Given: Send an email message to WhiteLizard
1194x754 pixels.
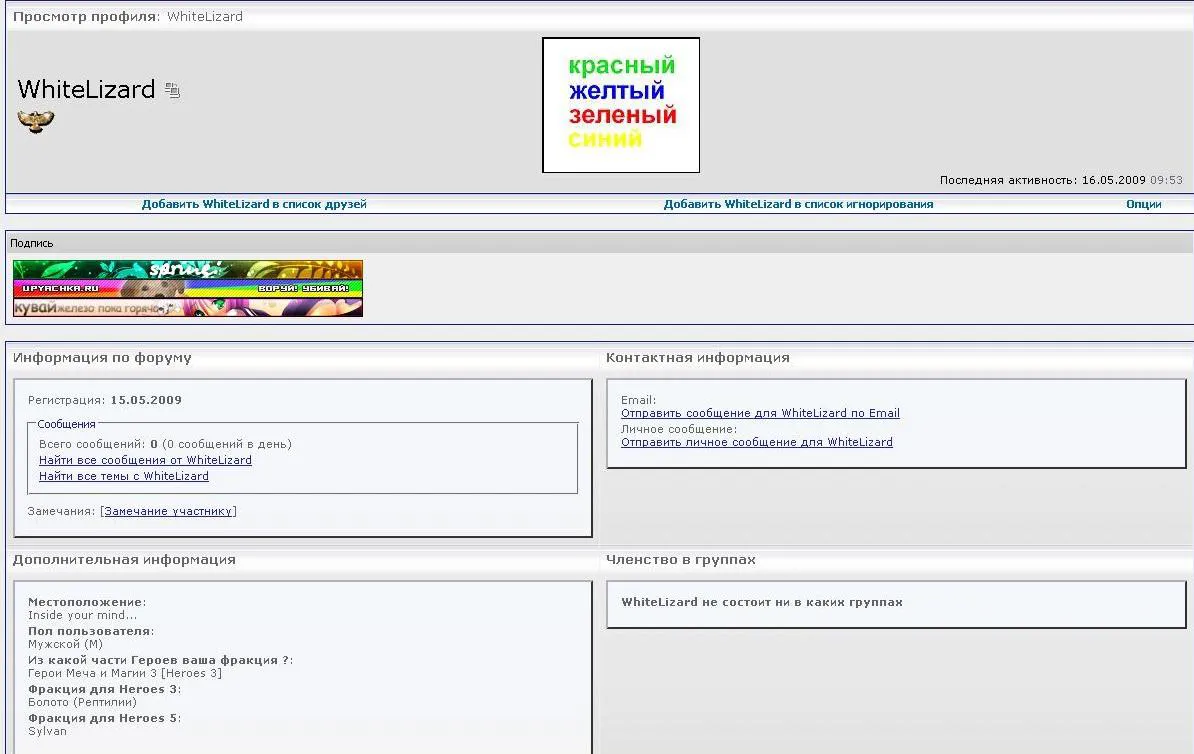Looking at the screenshot, I should (x=760, y=413).
